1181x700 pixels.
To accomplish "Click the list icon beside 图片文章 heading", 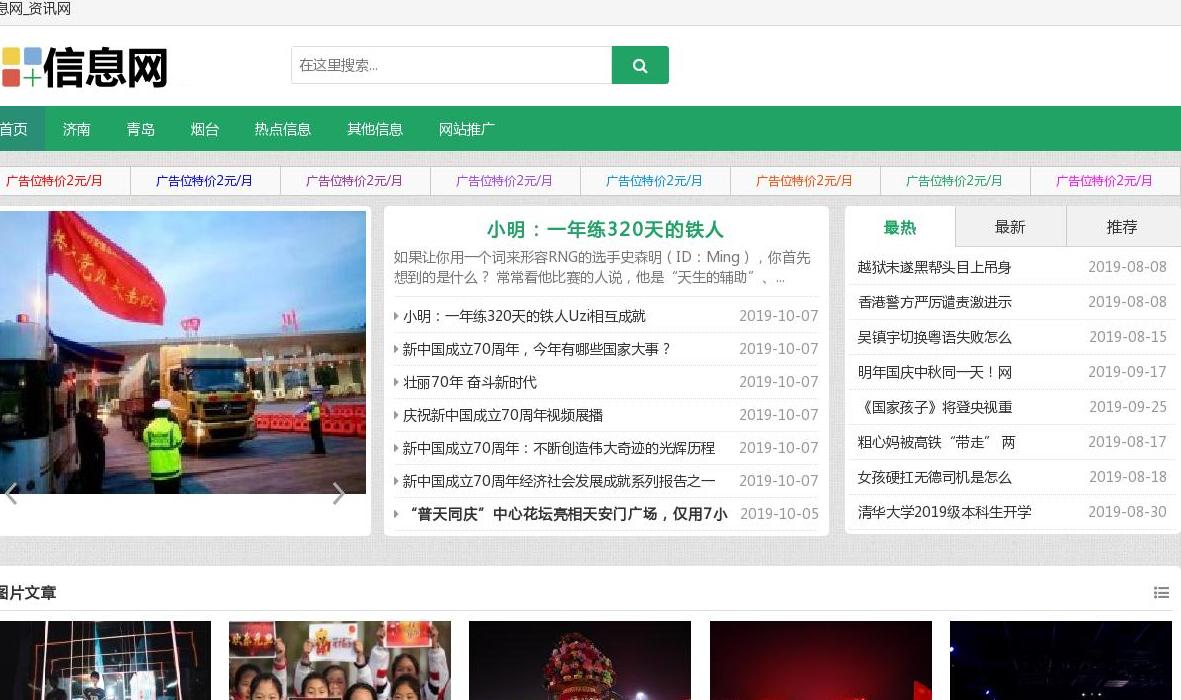I will click(x=1161, y=592).
